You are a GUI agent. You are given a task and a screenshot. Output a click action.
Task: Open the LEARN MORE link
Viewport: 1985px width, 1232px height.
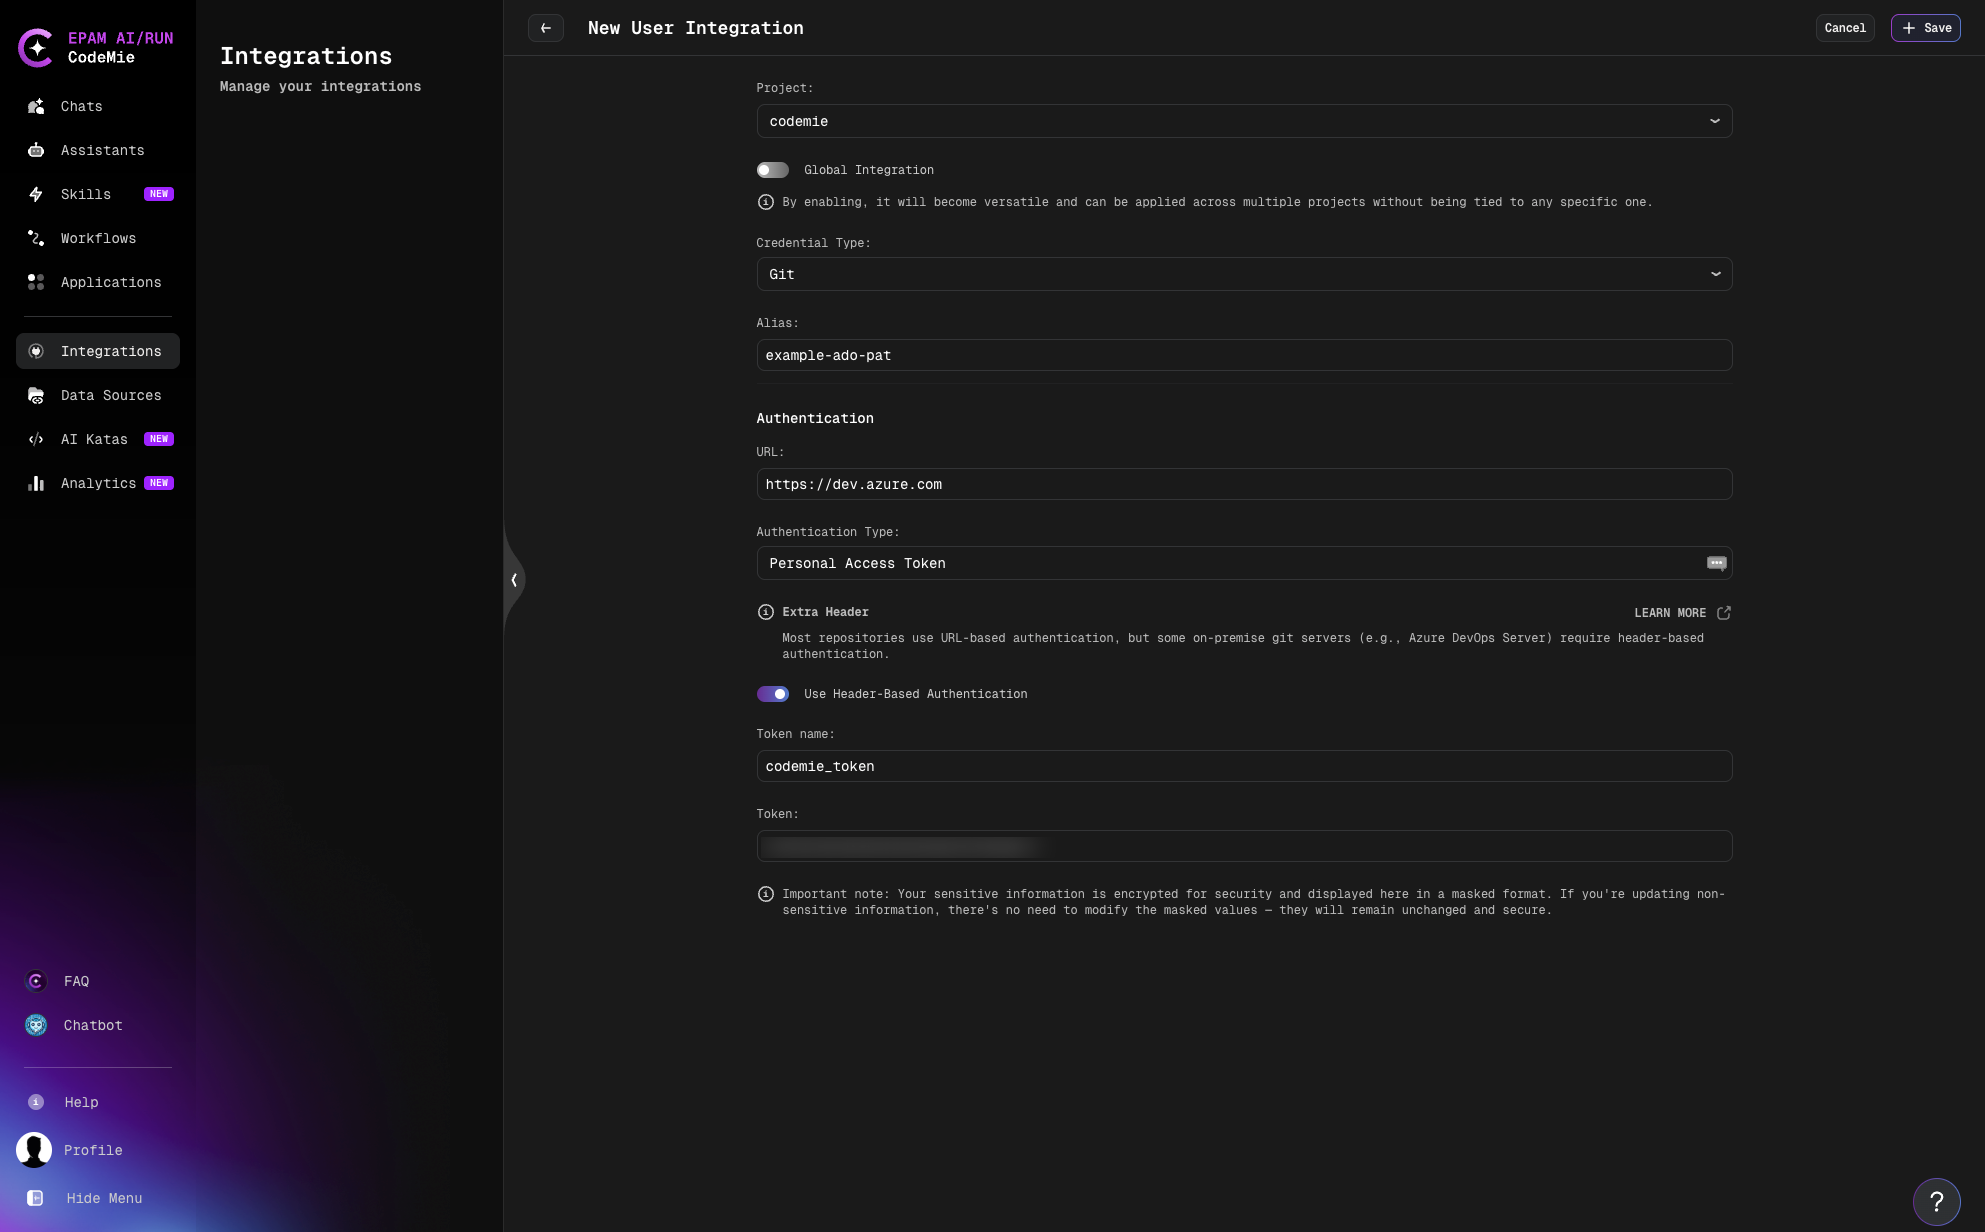(1670, 613)
